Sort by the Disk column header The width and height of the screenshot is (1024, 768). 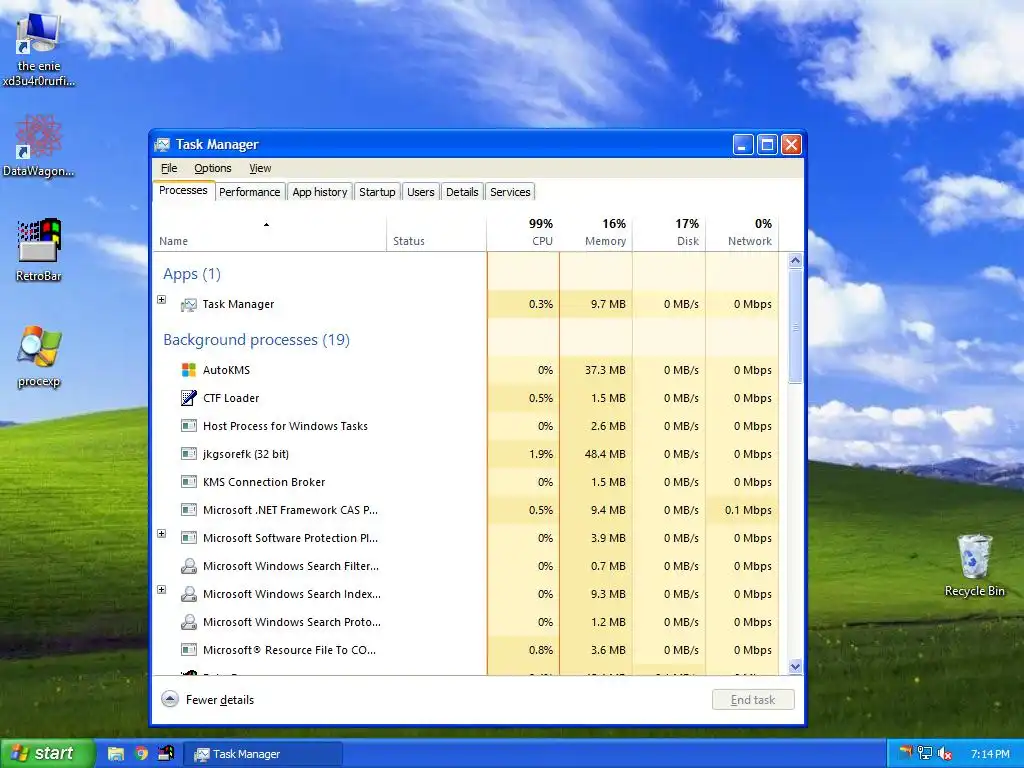click(x=669, y=232)
